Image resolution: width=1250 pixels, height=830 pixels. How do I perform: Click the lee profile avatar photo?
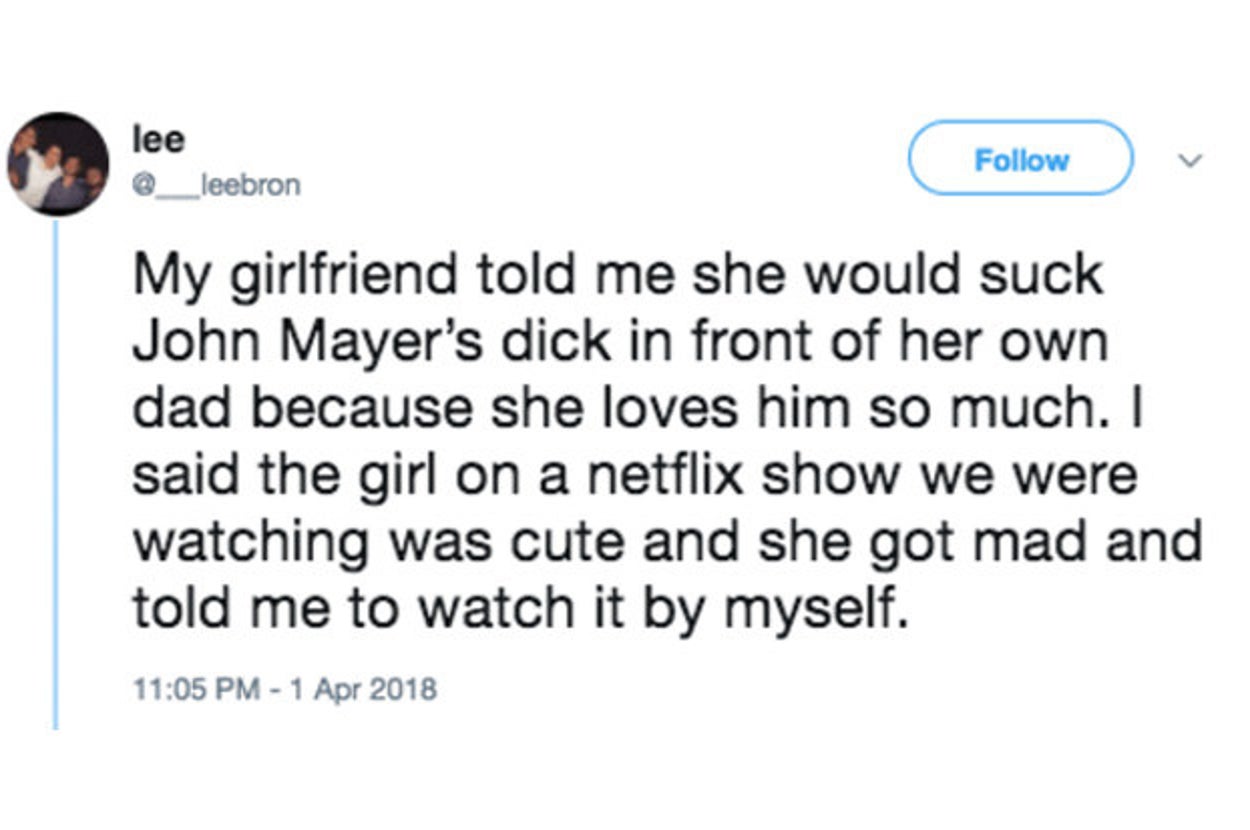click(57, 164)
